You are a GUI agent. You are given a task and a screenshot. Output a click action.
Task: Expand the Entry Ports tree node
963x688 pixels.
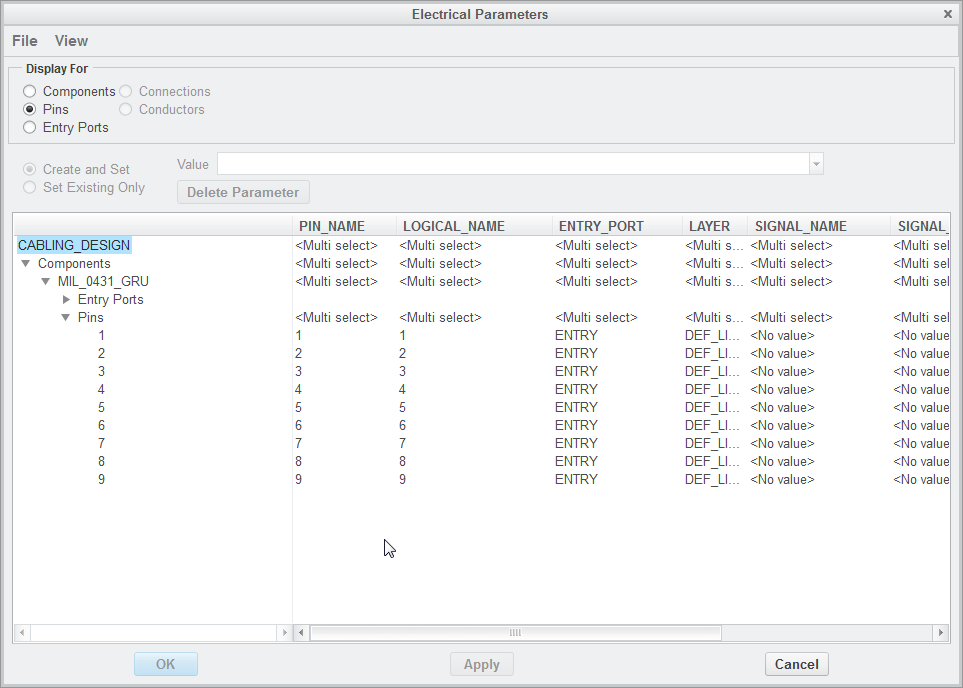coord(66,299)
